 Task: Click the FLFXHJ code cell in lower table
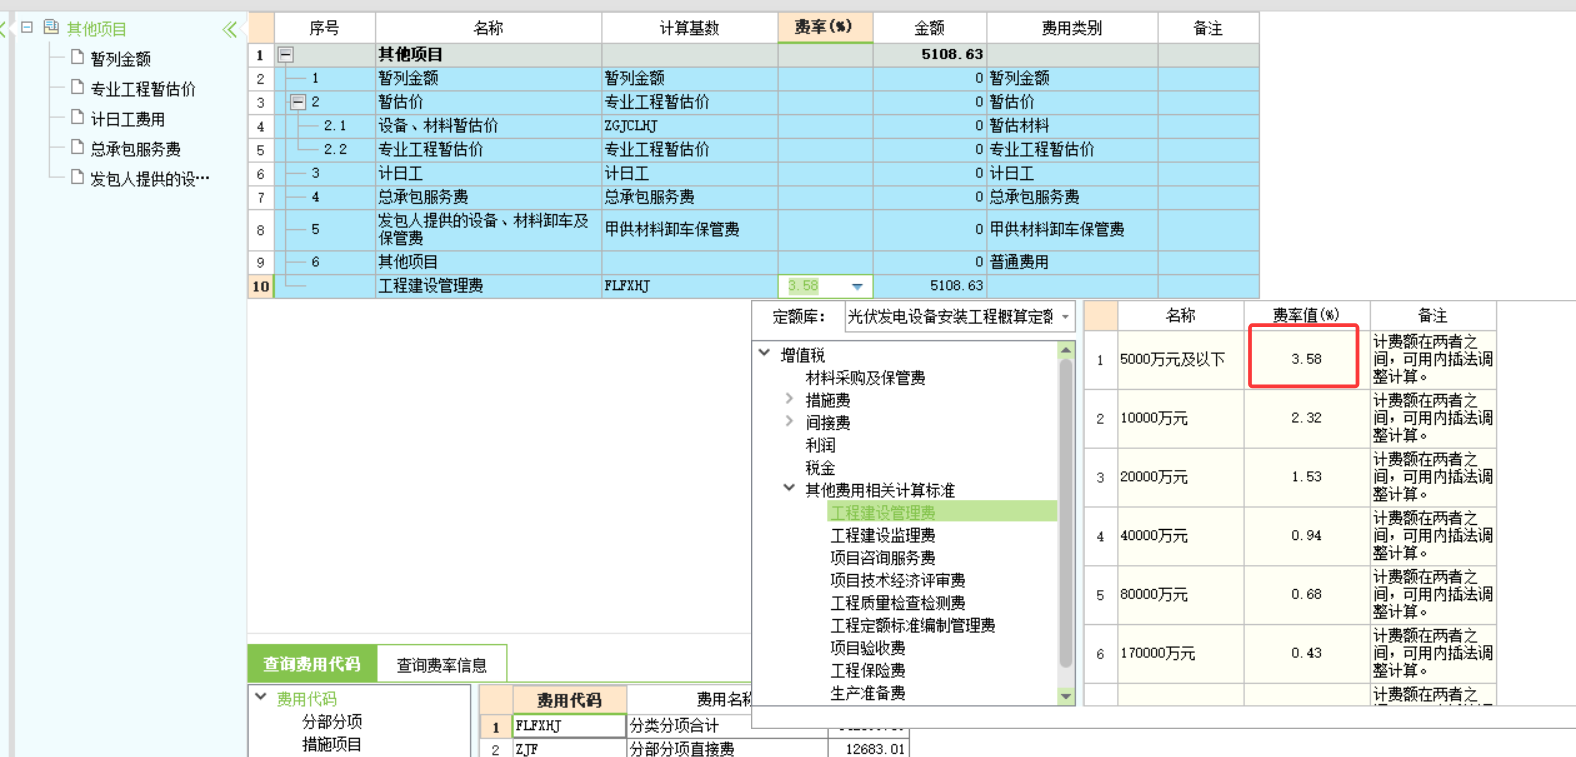click(569, 726)
